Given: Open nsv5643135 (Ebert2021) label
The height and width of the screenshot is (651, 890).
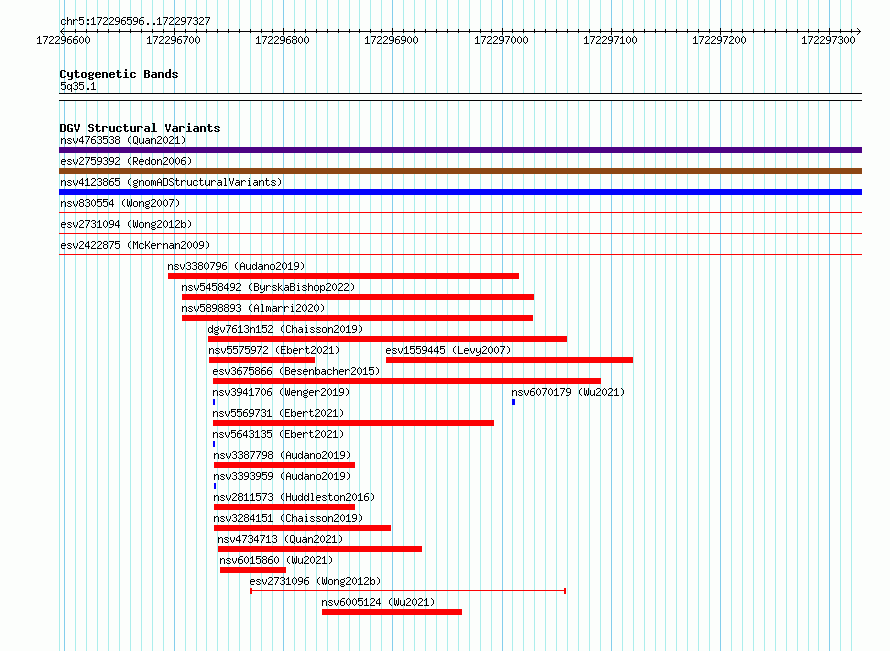Looking at the screenshot, I should coord(278,434).
